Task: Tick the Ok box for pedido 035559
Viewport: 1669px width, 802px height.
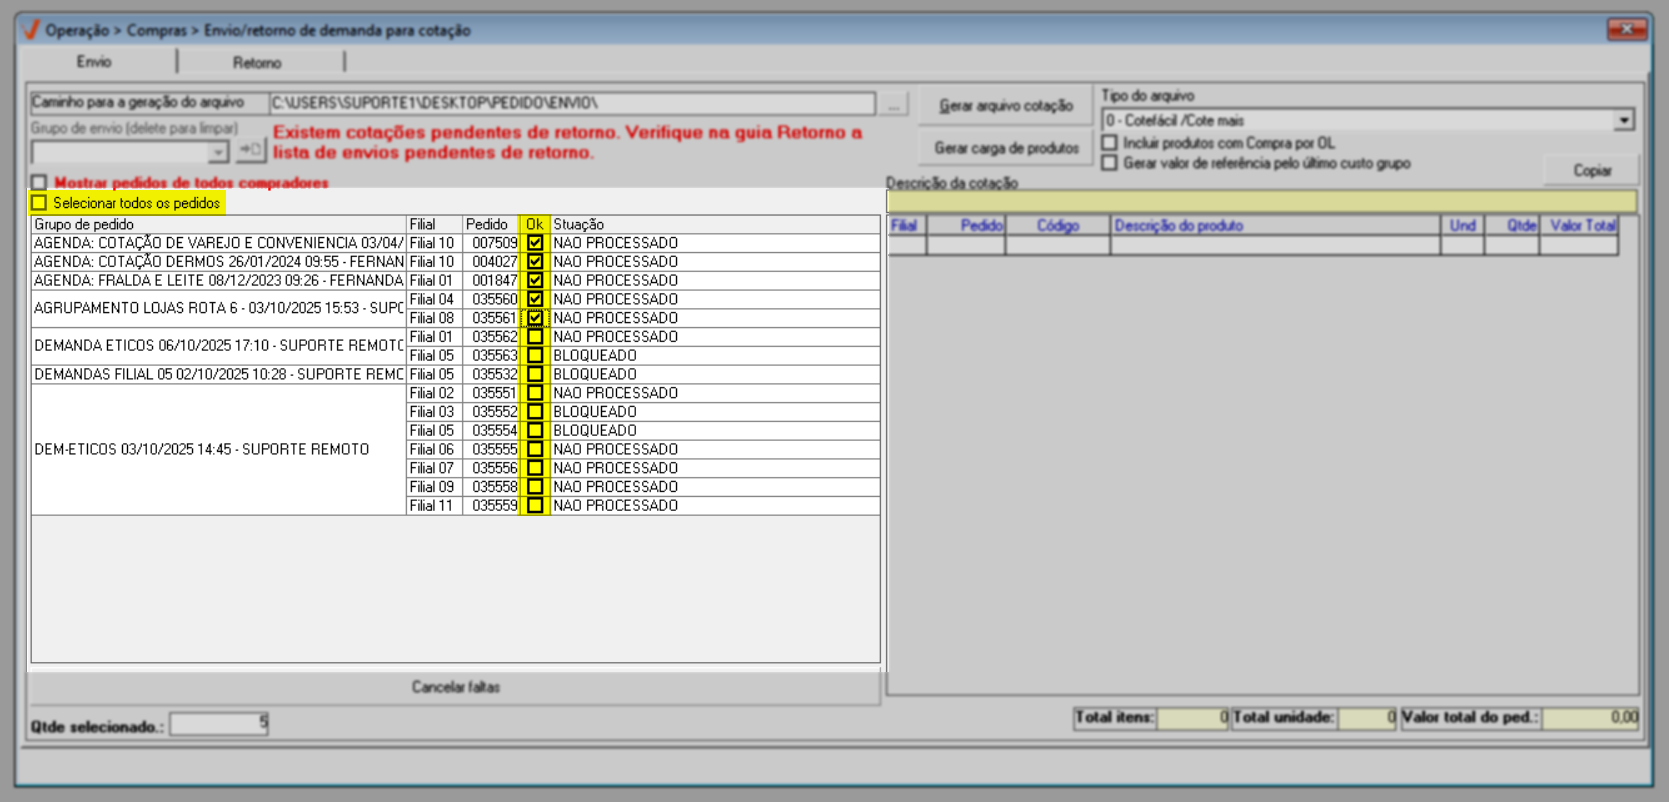Action: click(535, 506)
